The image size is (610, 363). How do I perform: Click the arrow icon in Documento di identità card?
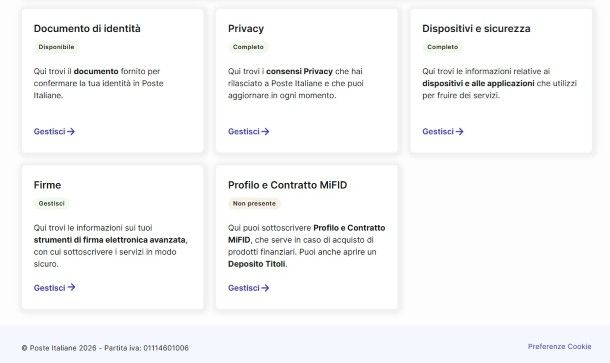71,132
